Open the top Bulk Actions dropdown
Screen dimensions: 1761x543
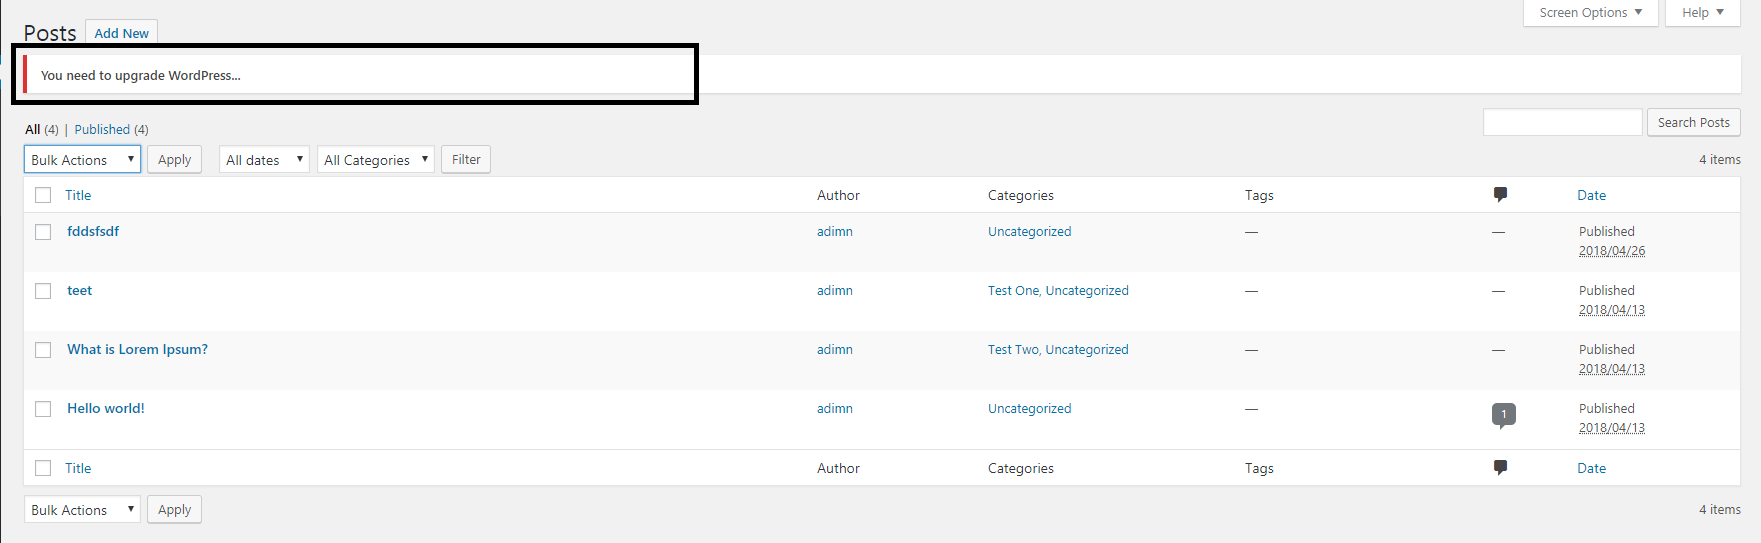point(82,160)
